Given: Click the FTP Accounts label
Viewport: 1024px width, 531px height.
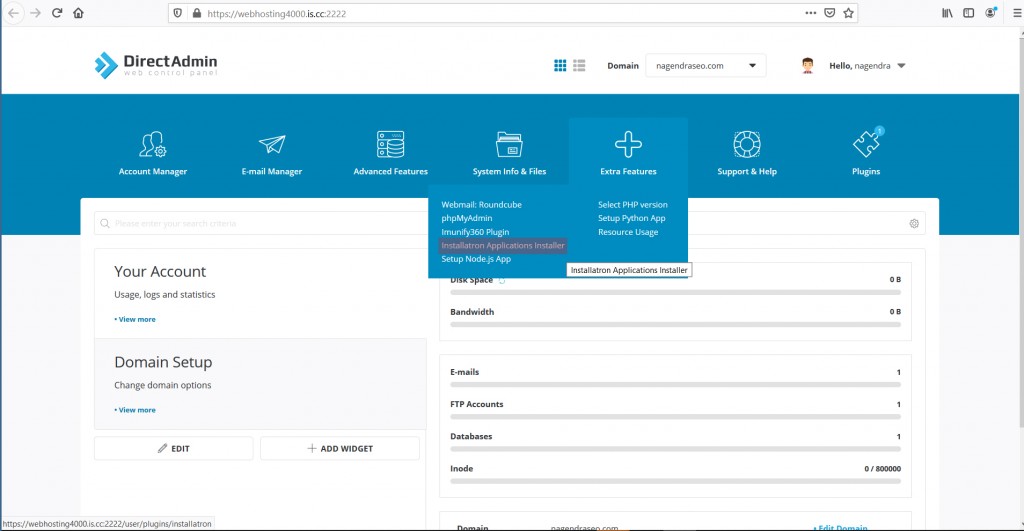Looking at the screenshot, I should click(477, 404).
